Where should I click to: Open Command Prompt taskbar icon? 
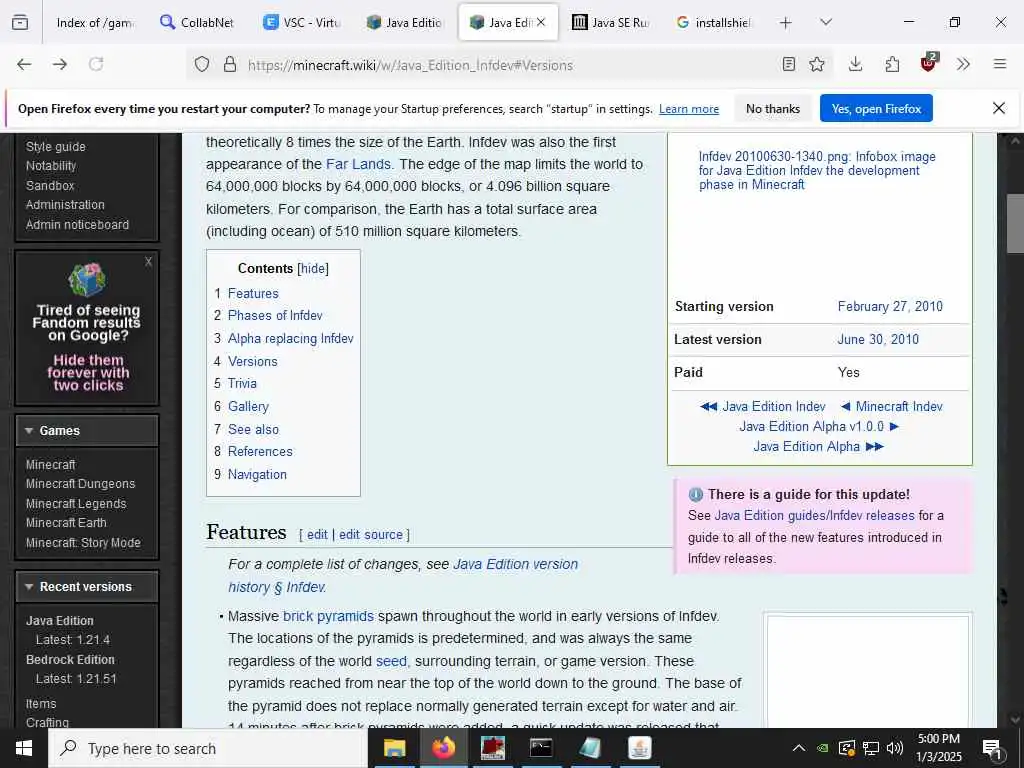pyautogui.click(x=541, y=748)
